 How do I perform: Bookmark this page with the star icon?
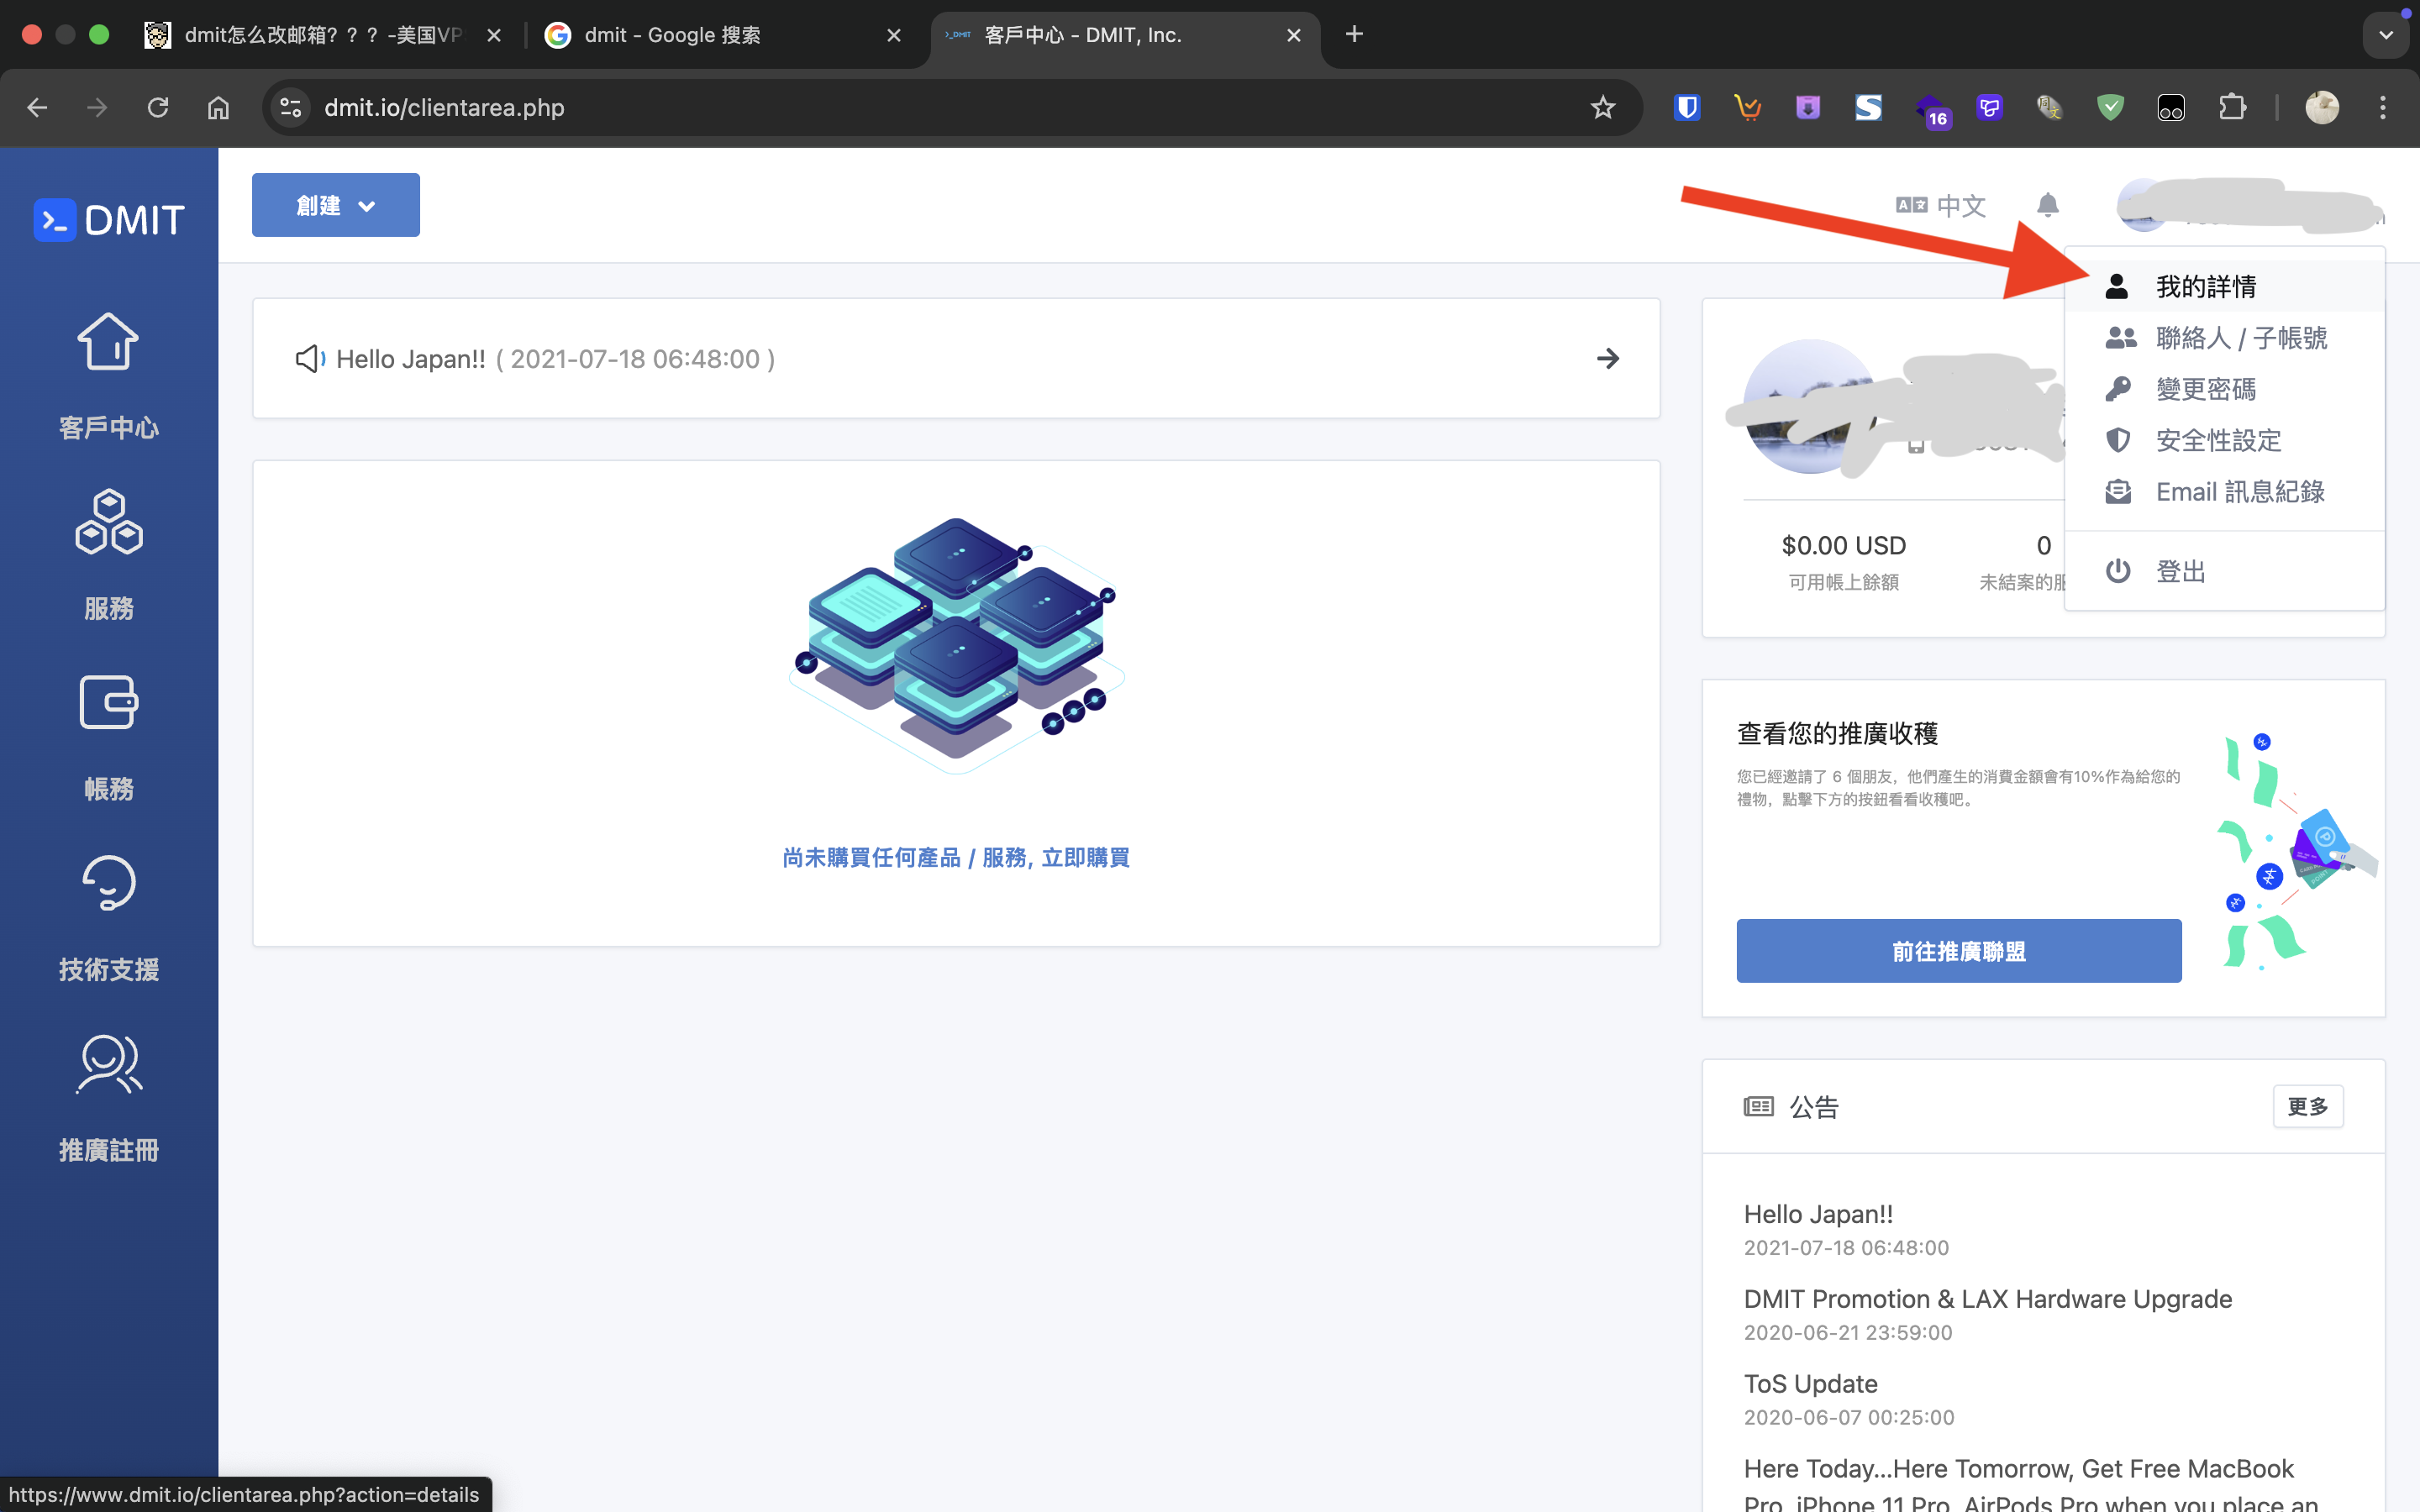[1602, 107]
